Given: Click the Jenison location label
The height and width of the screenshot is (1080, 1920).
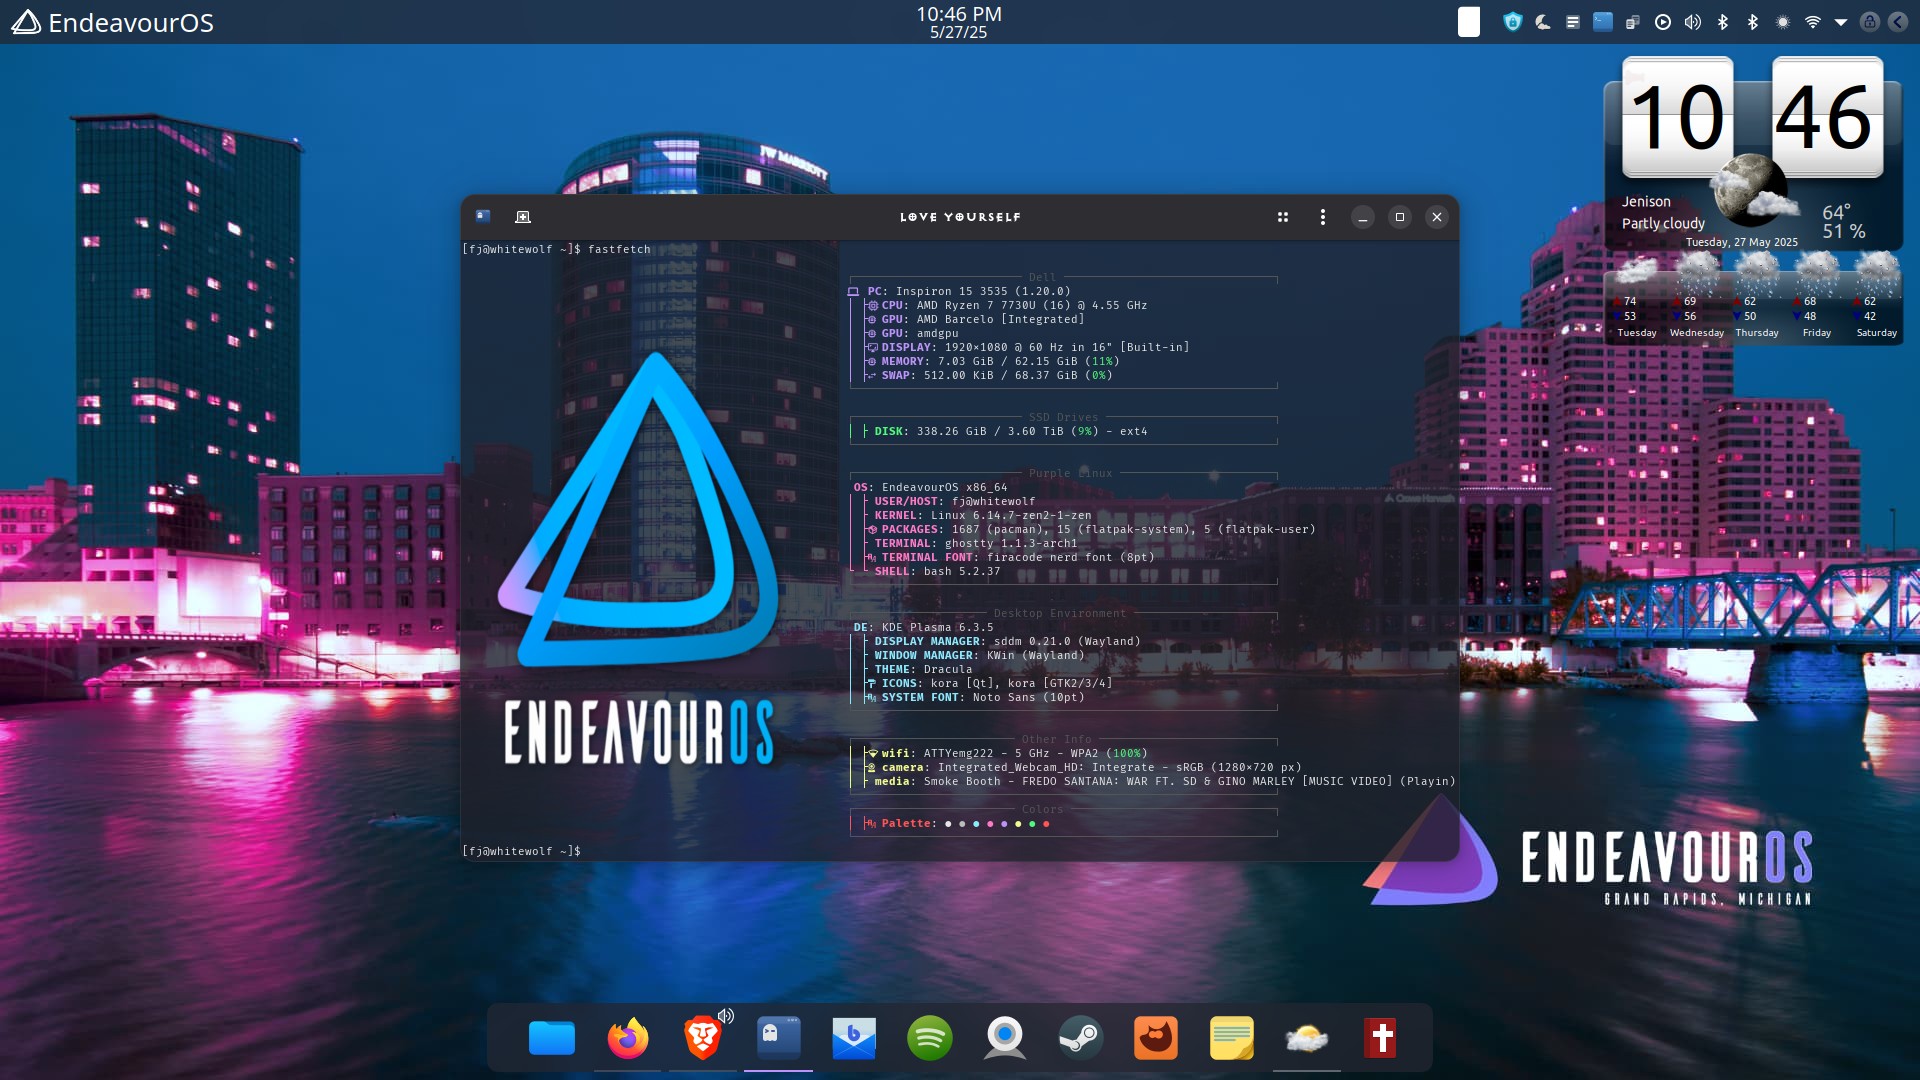Looking at the screenshot, I should (1646, 201).
